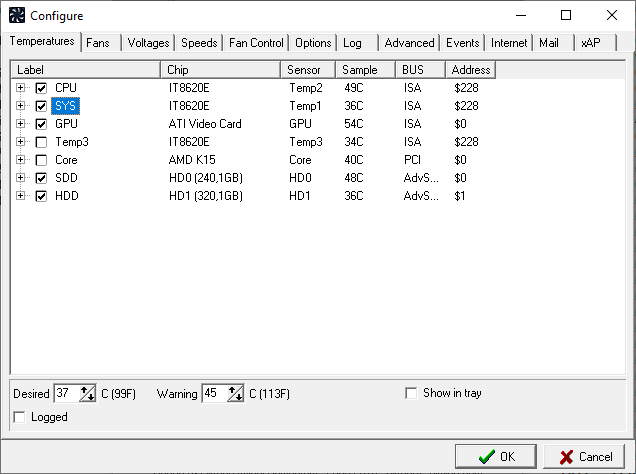Click the 54C sample value
Image resolution: width=636 pixels, height=474 pixels.
354,124
